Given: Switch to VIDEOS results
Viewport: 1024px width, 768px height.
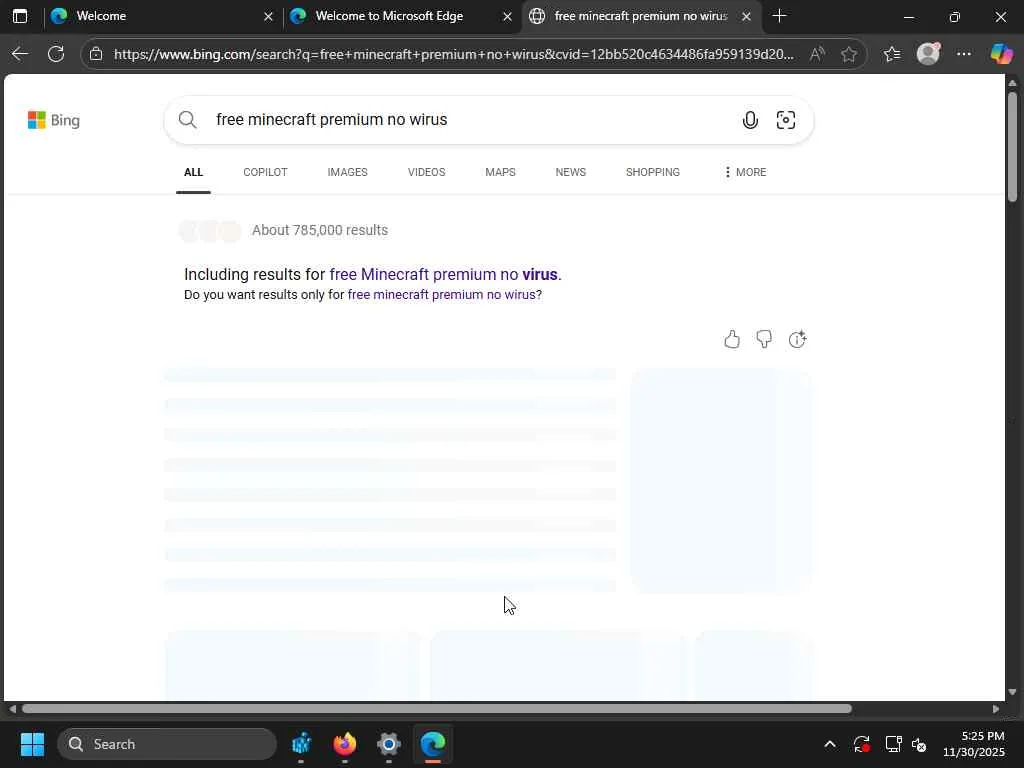Looking at the screenshot, I should coord(426,172).
